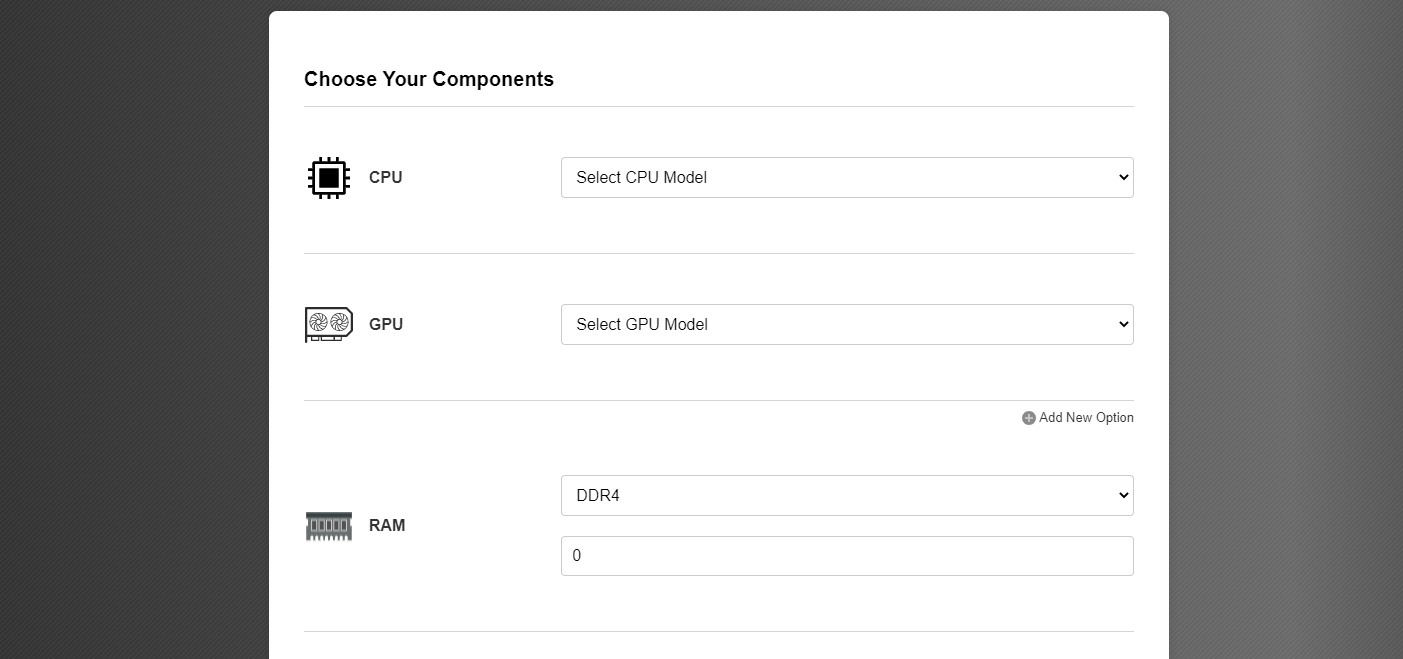The height and width of the screenshot is (659, 1403).
Task: Focus the RAM amount input field
Action: (x=846, y=556)
